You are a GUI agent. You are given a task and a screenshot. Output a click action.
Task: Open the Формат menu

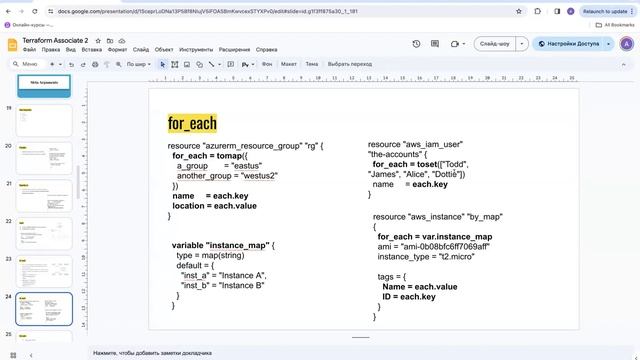(x=117, y=50)
